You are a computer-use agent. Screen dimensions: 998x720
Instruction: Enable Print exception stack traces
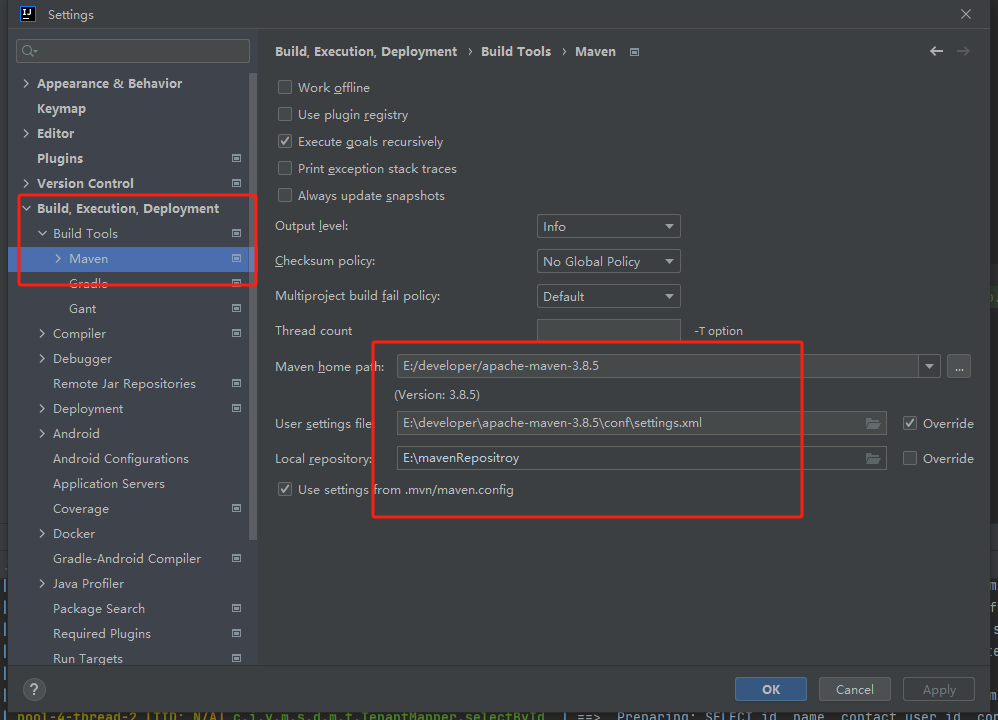(285, 168)
